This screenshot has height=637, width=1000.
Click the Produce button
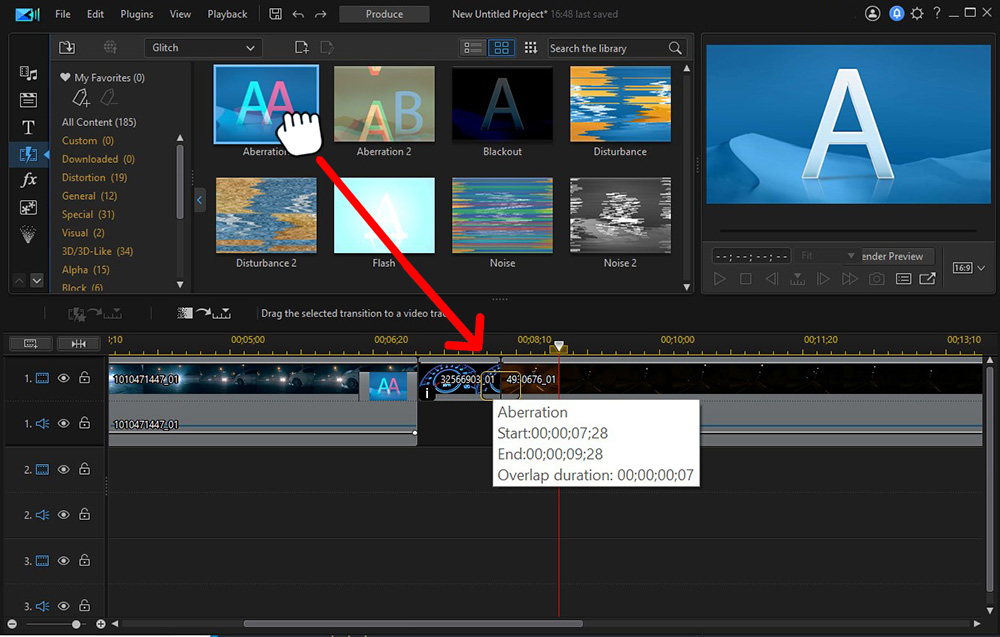[x=384, y=14]
